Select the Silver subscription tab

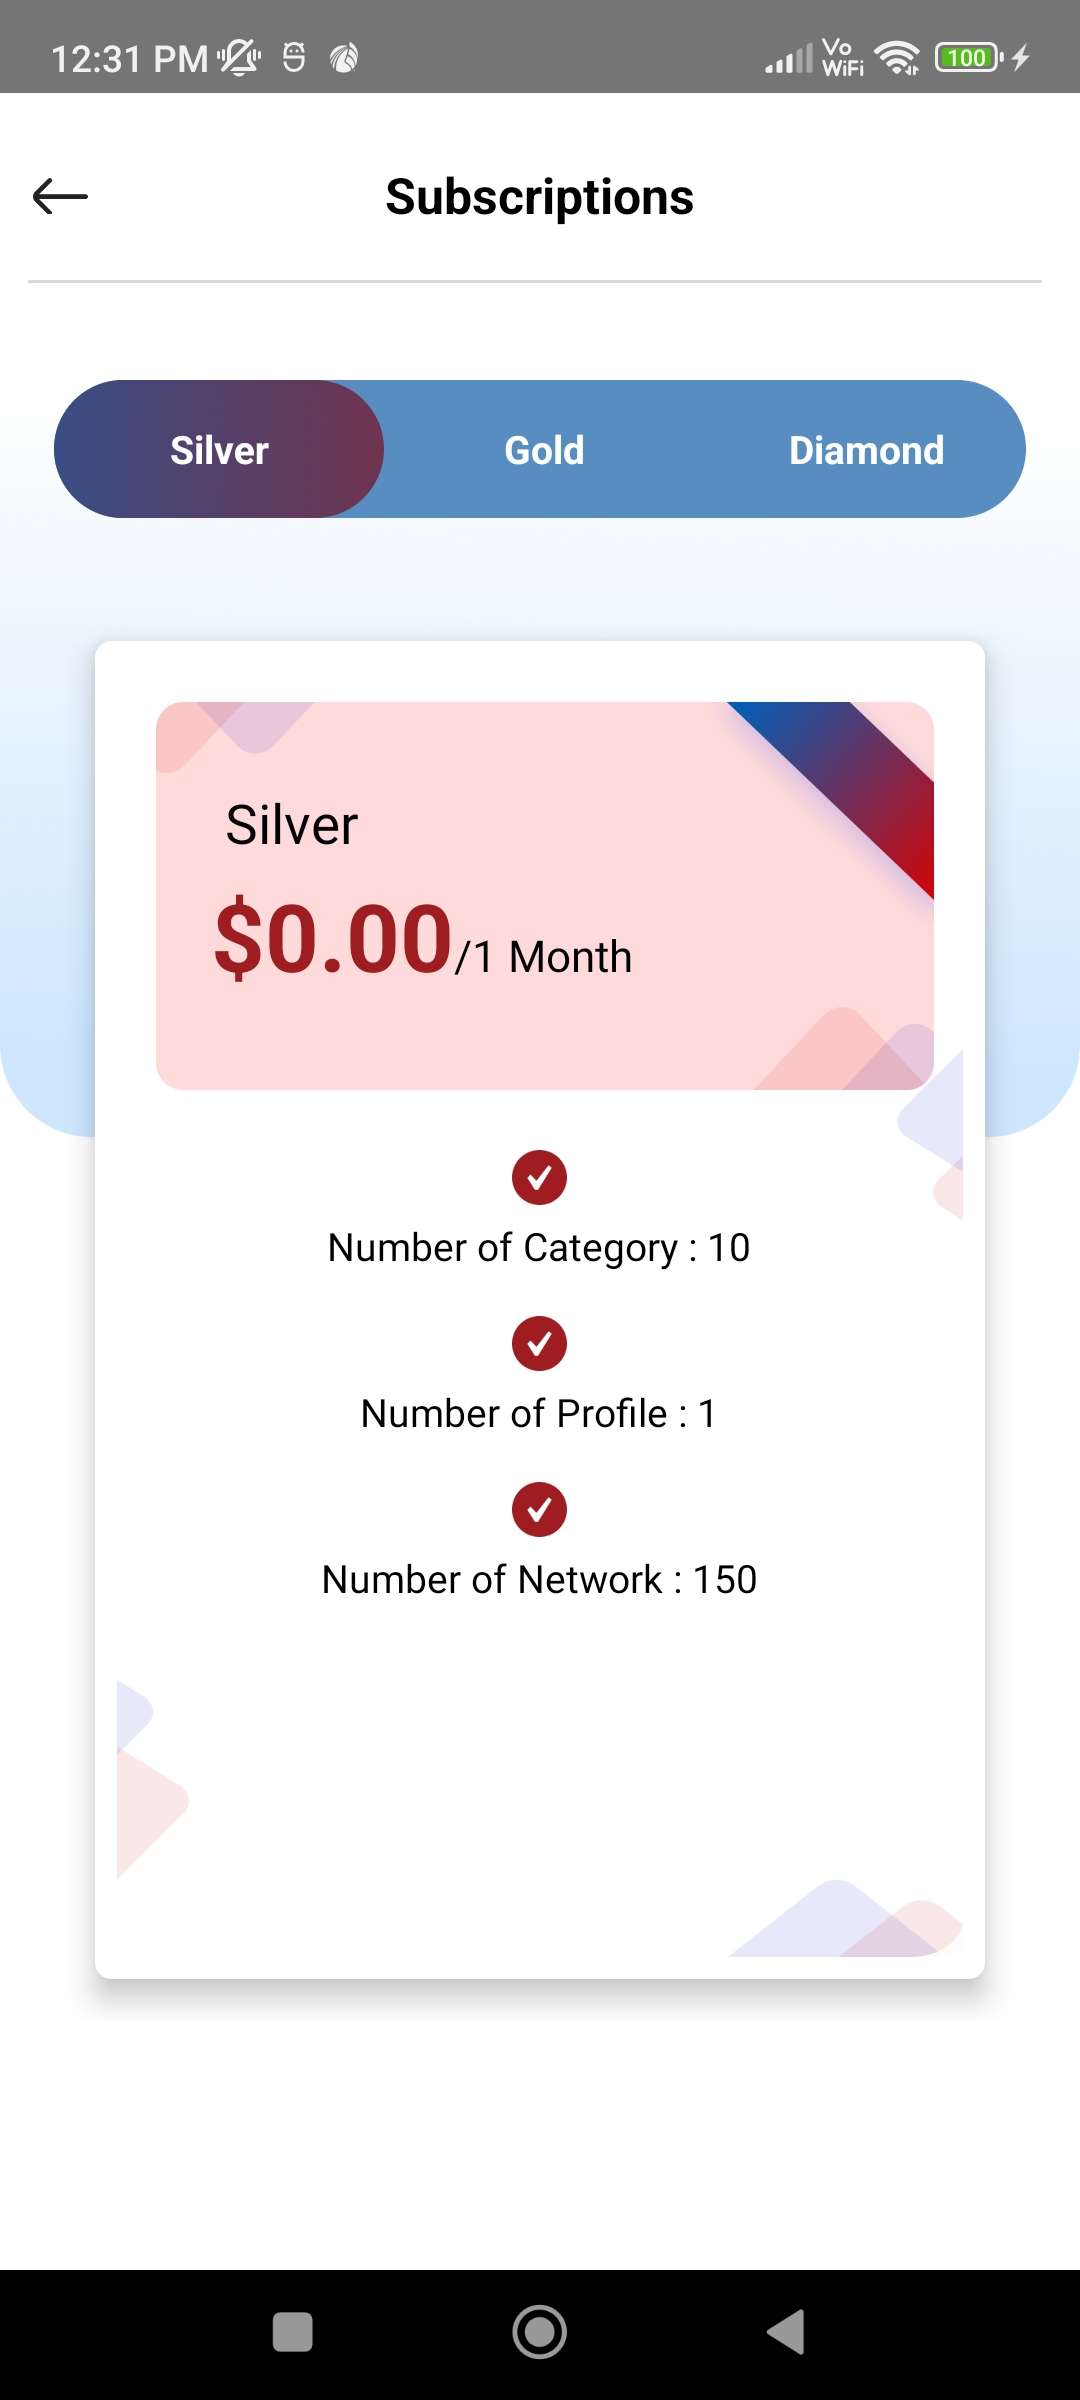(x=219, y=450)
